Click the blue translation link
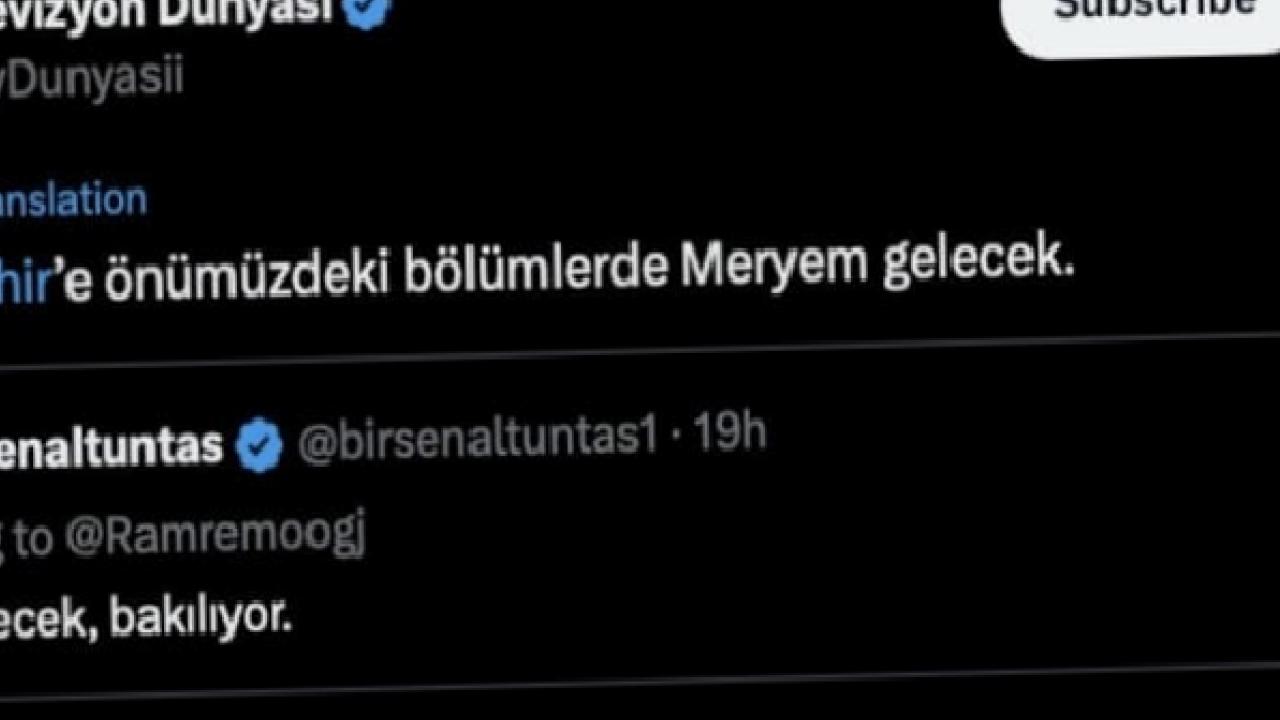Viewport: 1280px width, 720px height. (73, 200)
